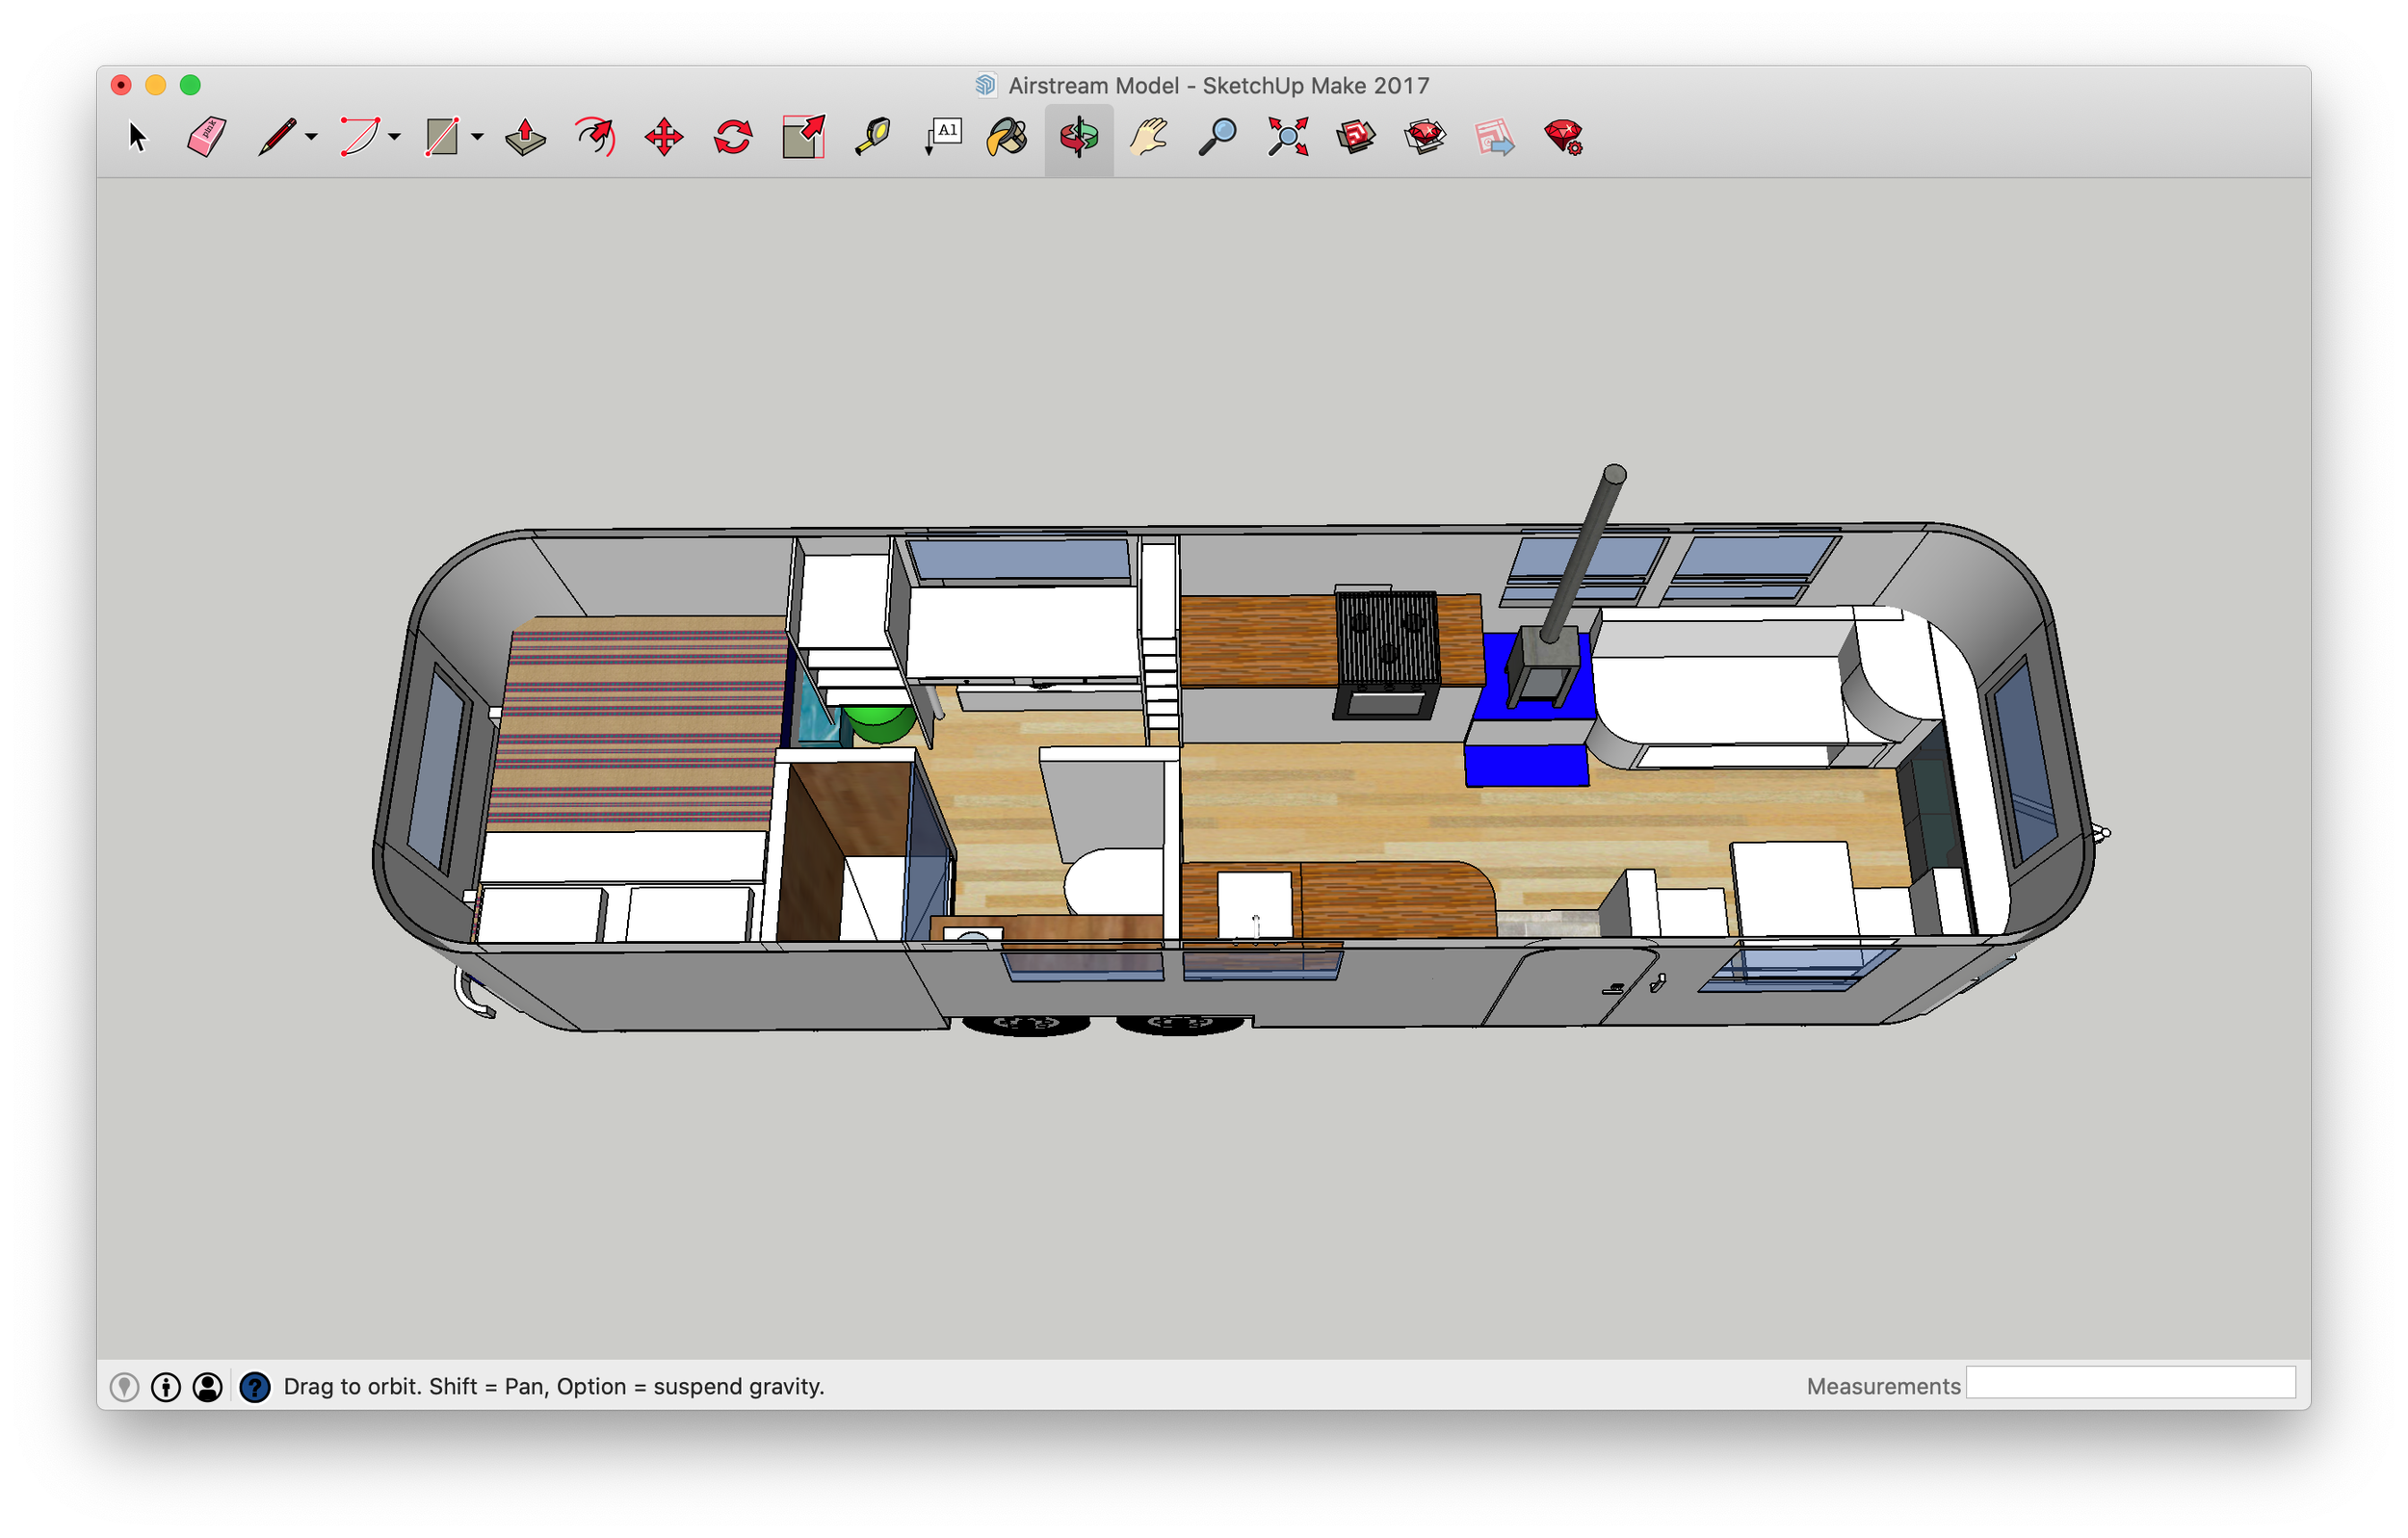Expand Shapes tool dropdown arrow
This screenshot has width=2408, height=1538.
(478, 137)
